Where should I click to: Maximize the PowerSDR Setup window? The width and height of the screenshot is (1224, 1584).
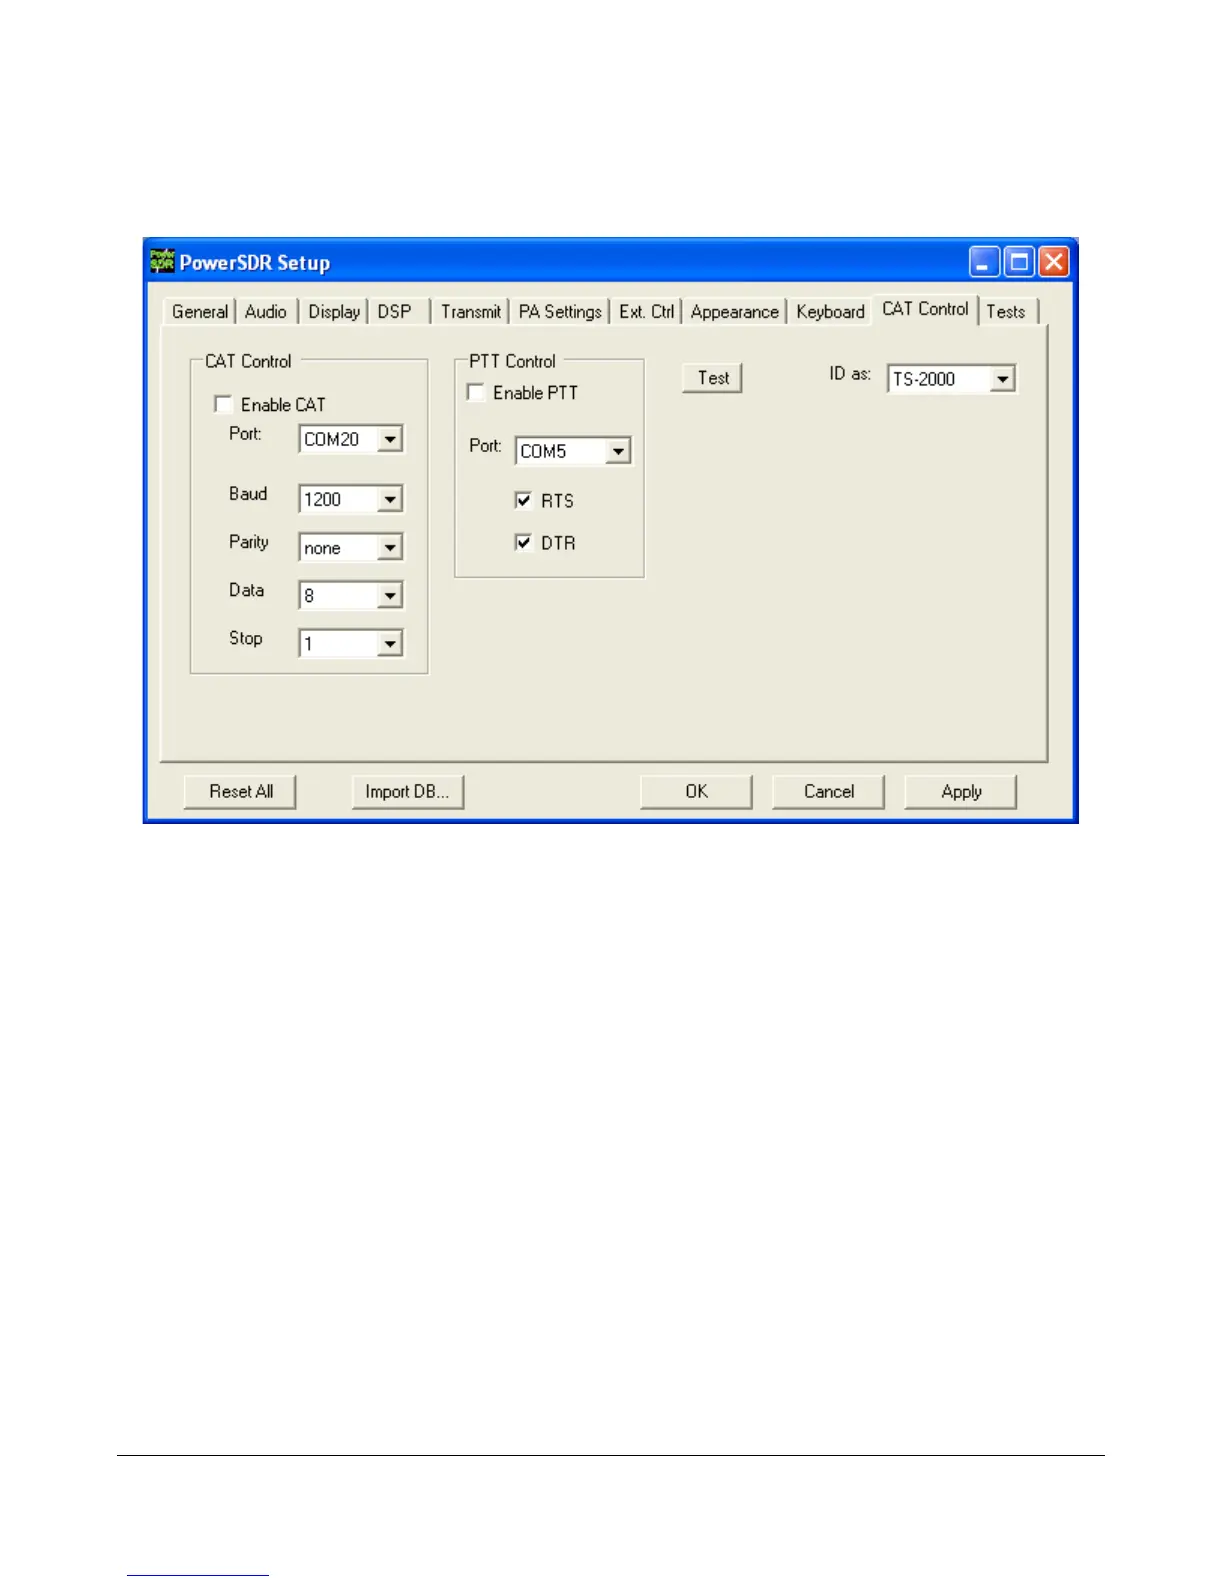tap(1019, 263)
